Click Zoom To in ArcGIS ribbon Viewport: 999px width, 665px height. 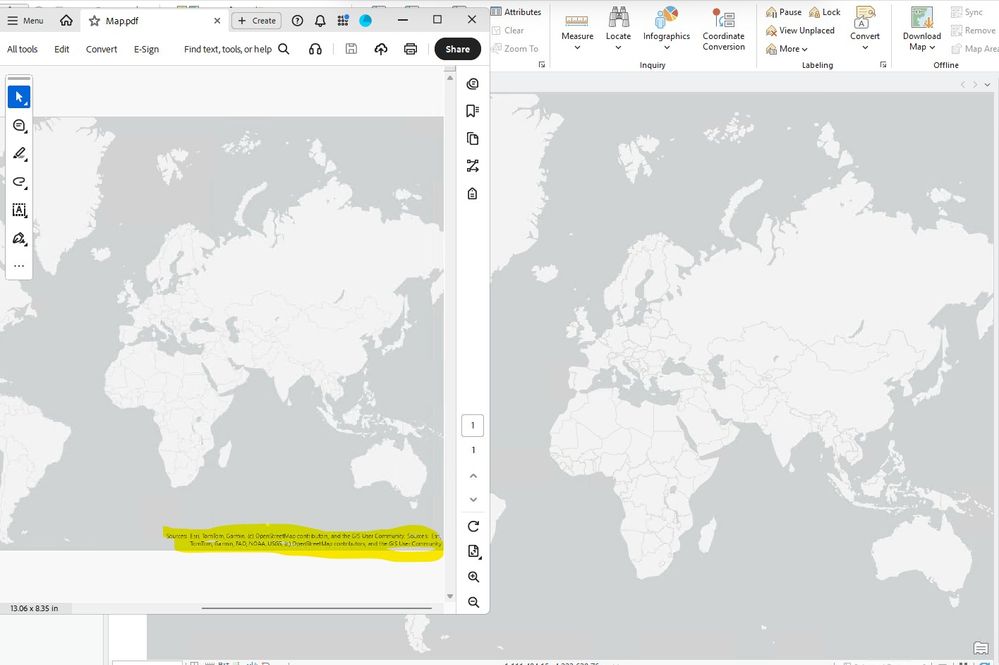click(x=515, y=48)
